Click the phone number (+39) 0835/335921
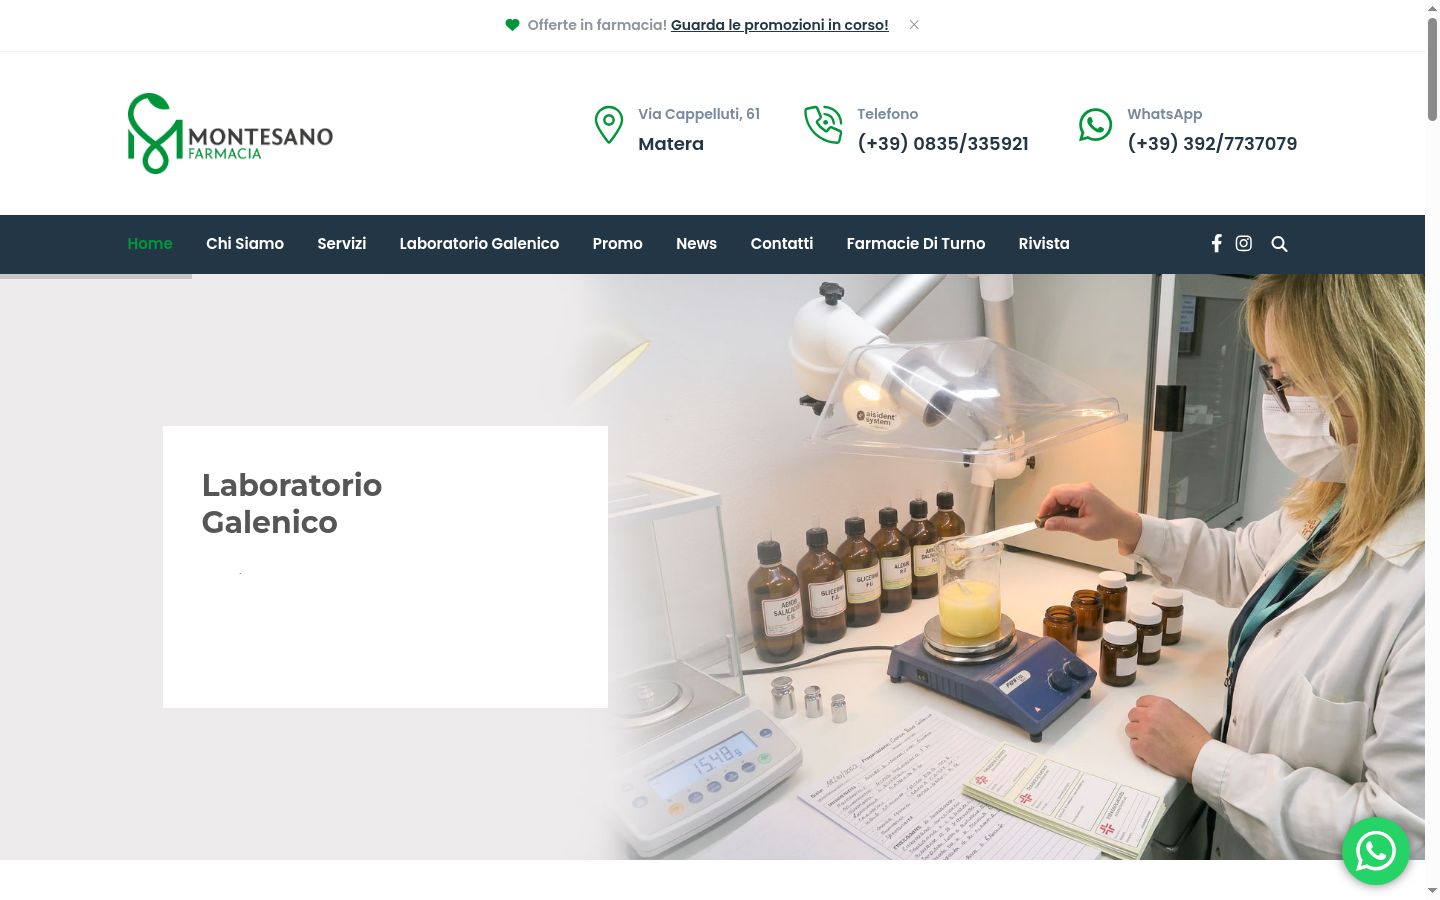The image size is (1440, 900). click(x=943, y=143)
